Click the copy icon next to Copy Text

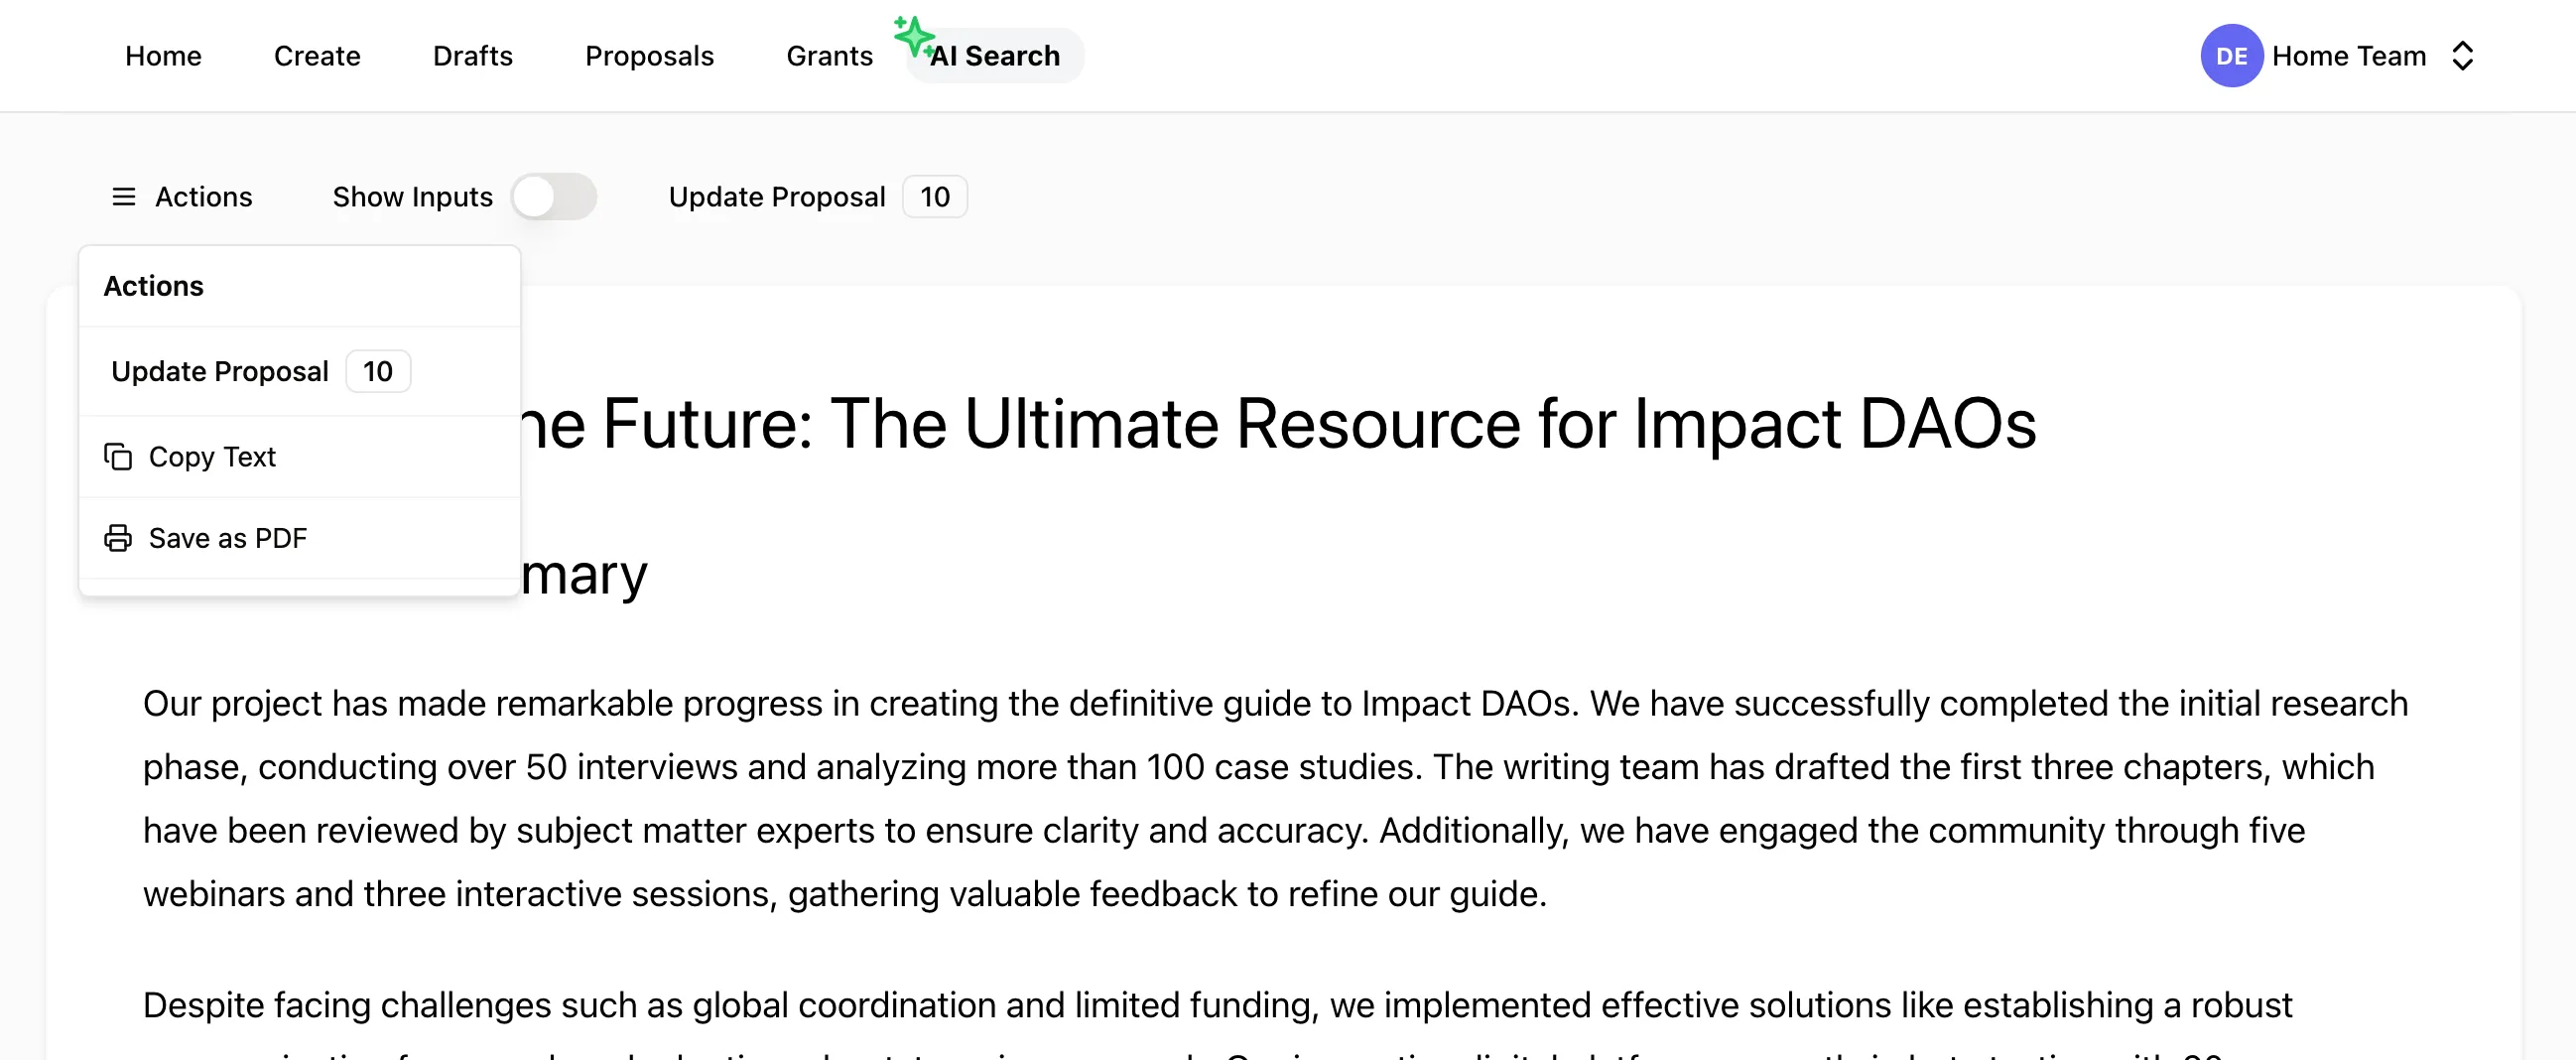pos(118,457)
